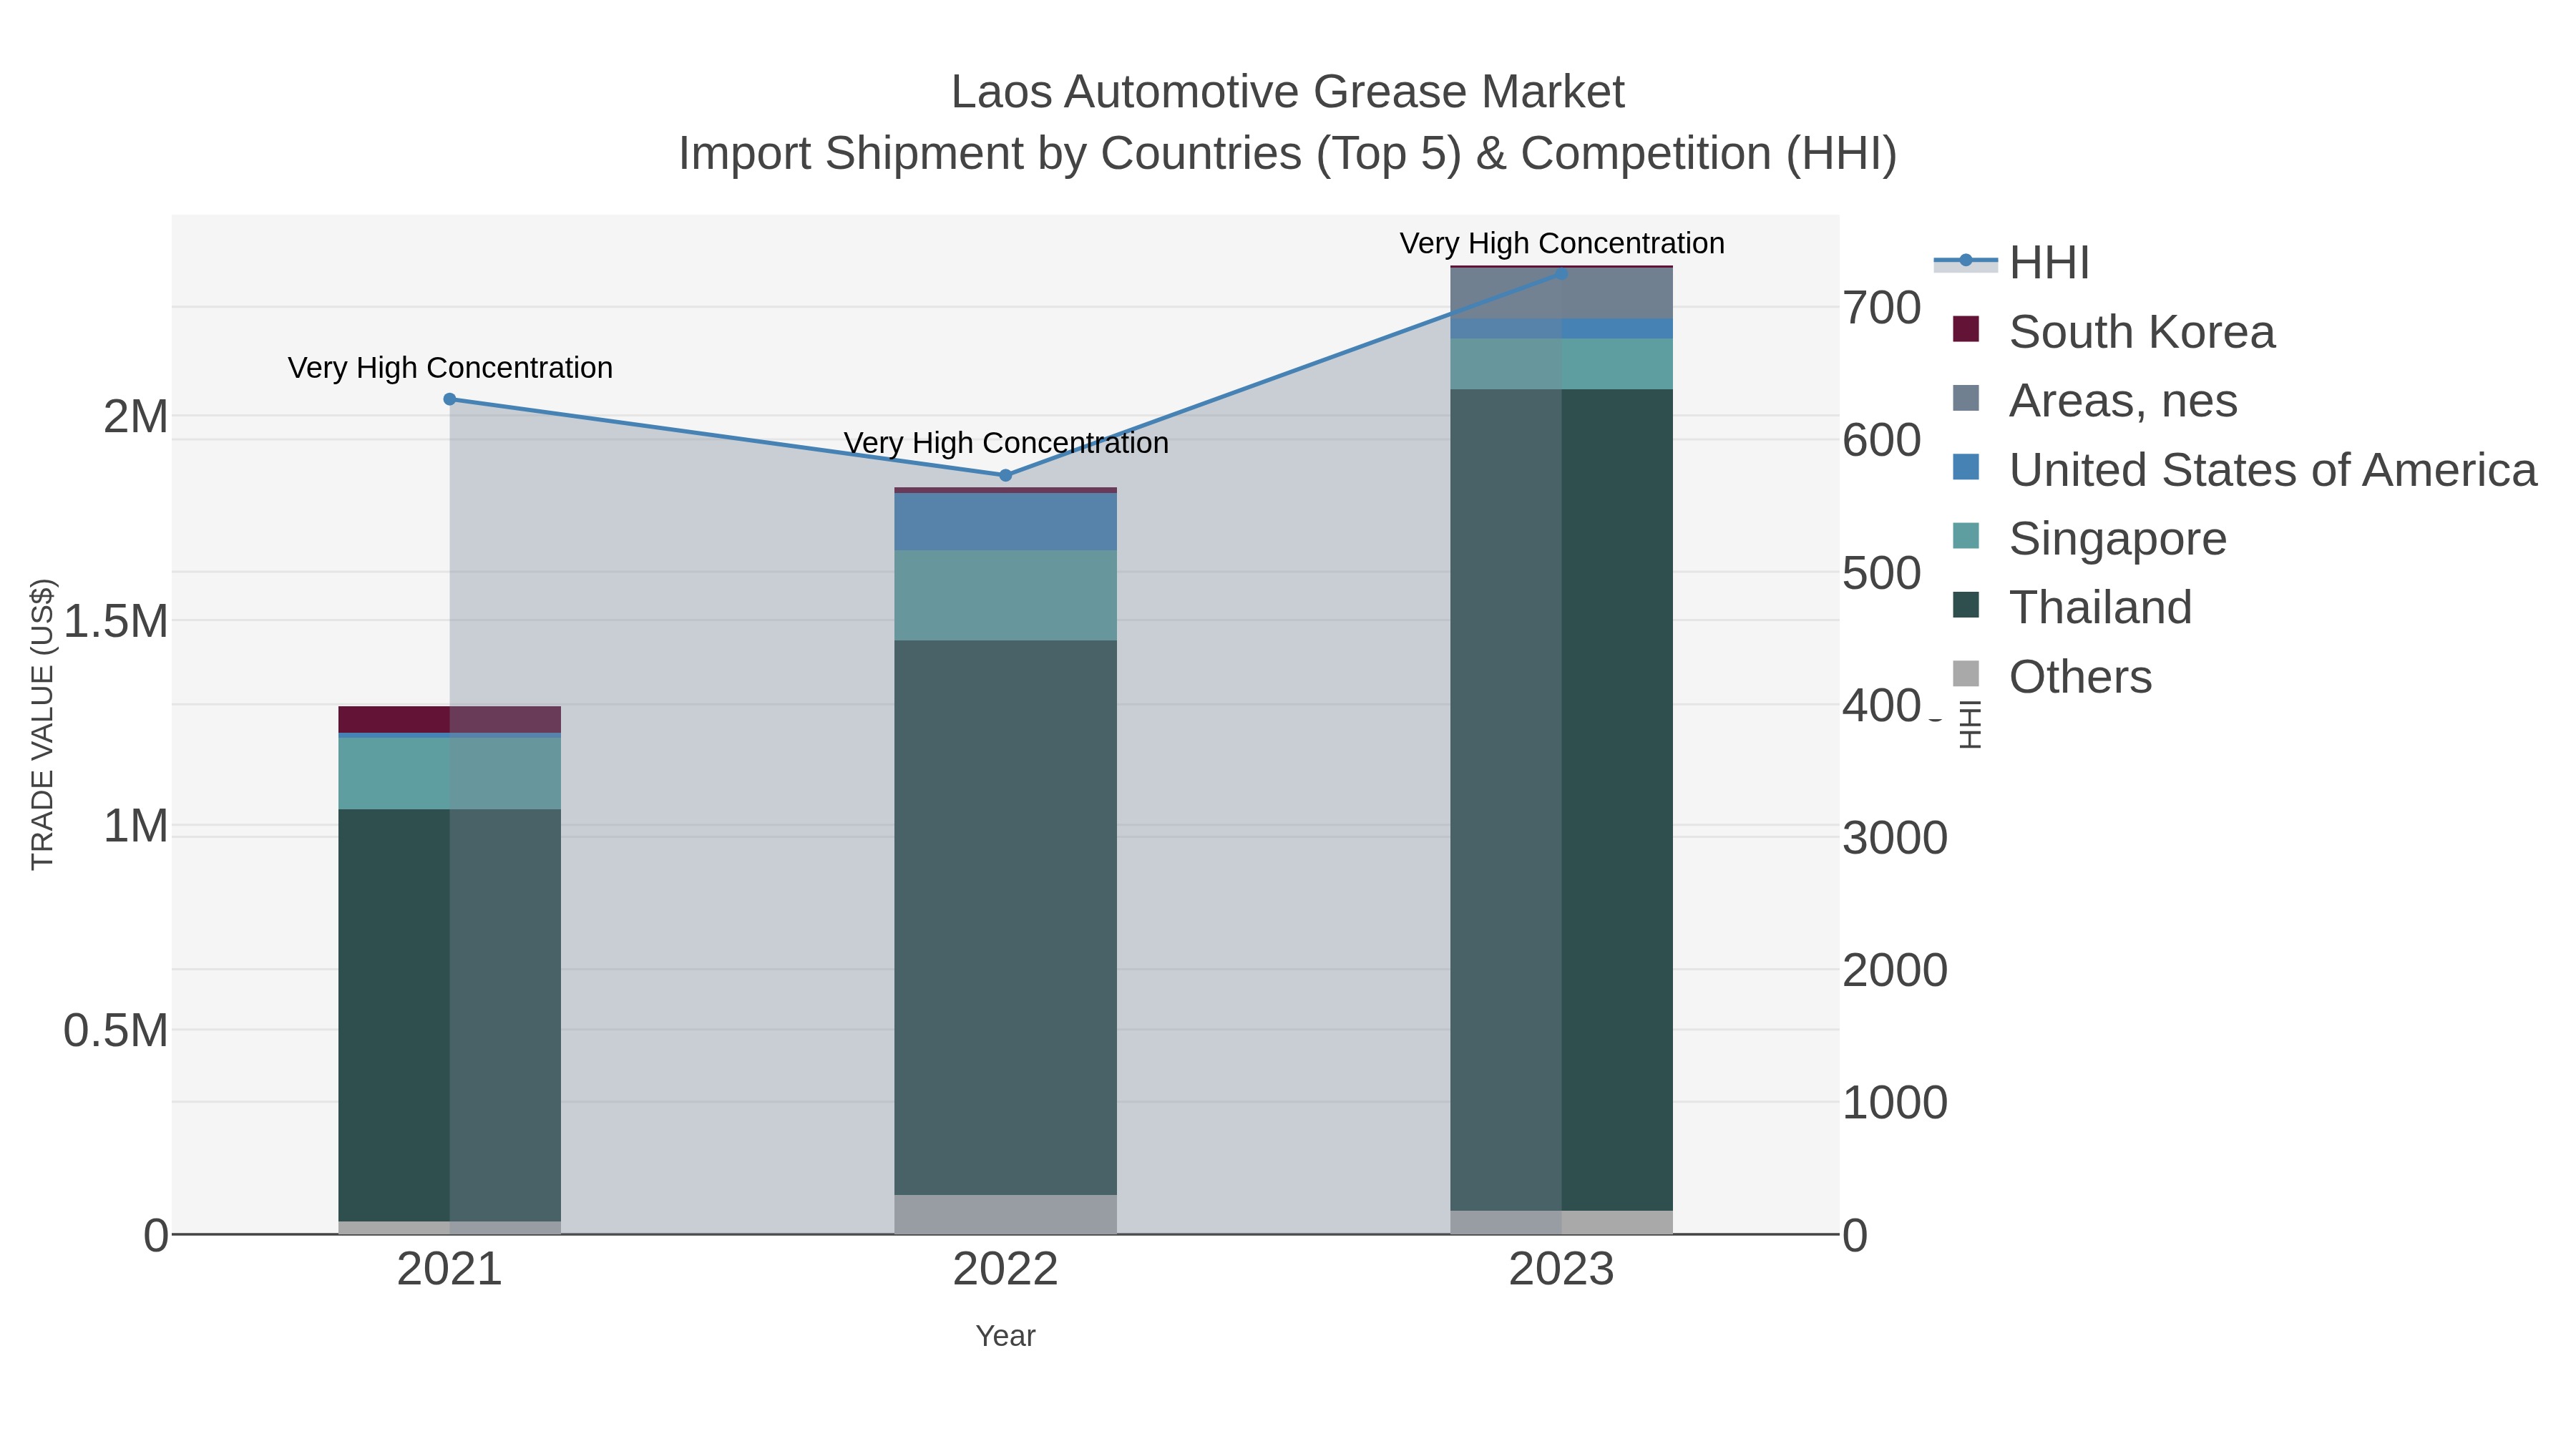Click the Thailand segment of 2022 bar

tap(1006, 918)
